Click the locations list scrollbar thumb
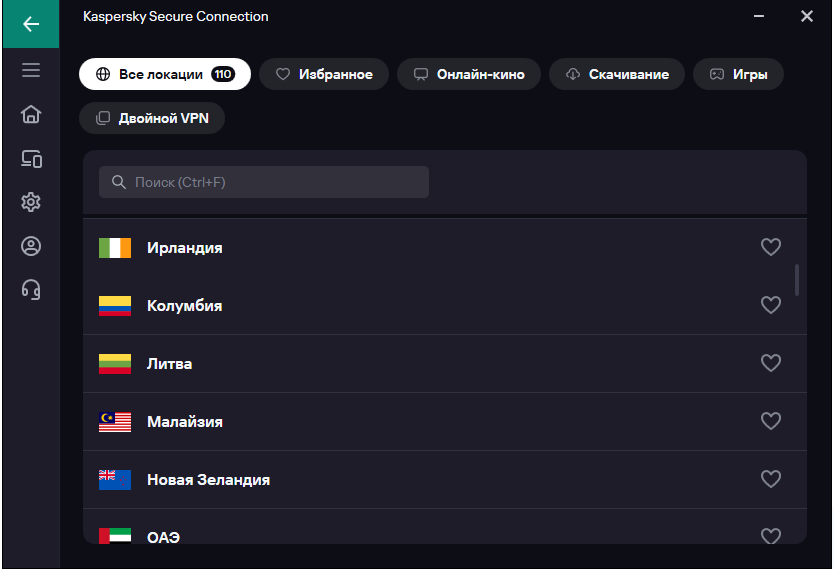The width and height of the screenshot is (834, 569). point(797,280)
